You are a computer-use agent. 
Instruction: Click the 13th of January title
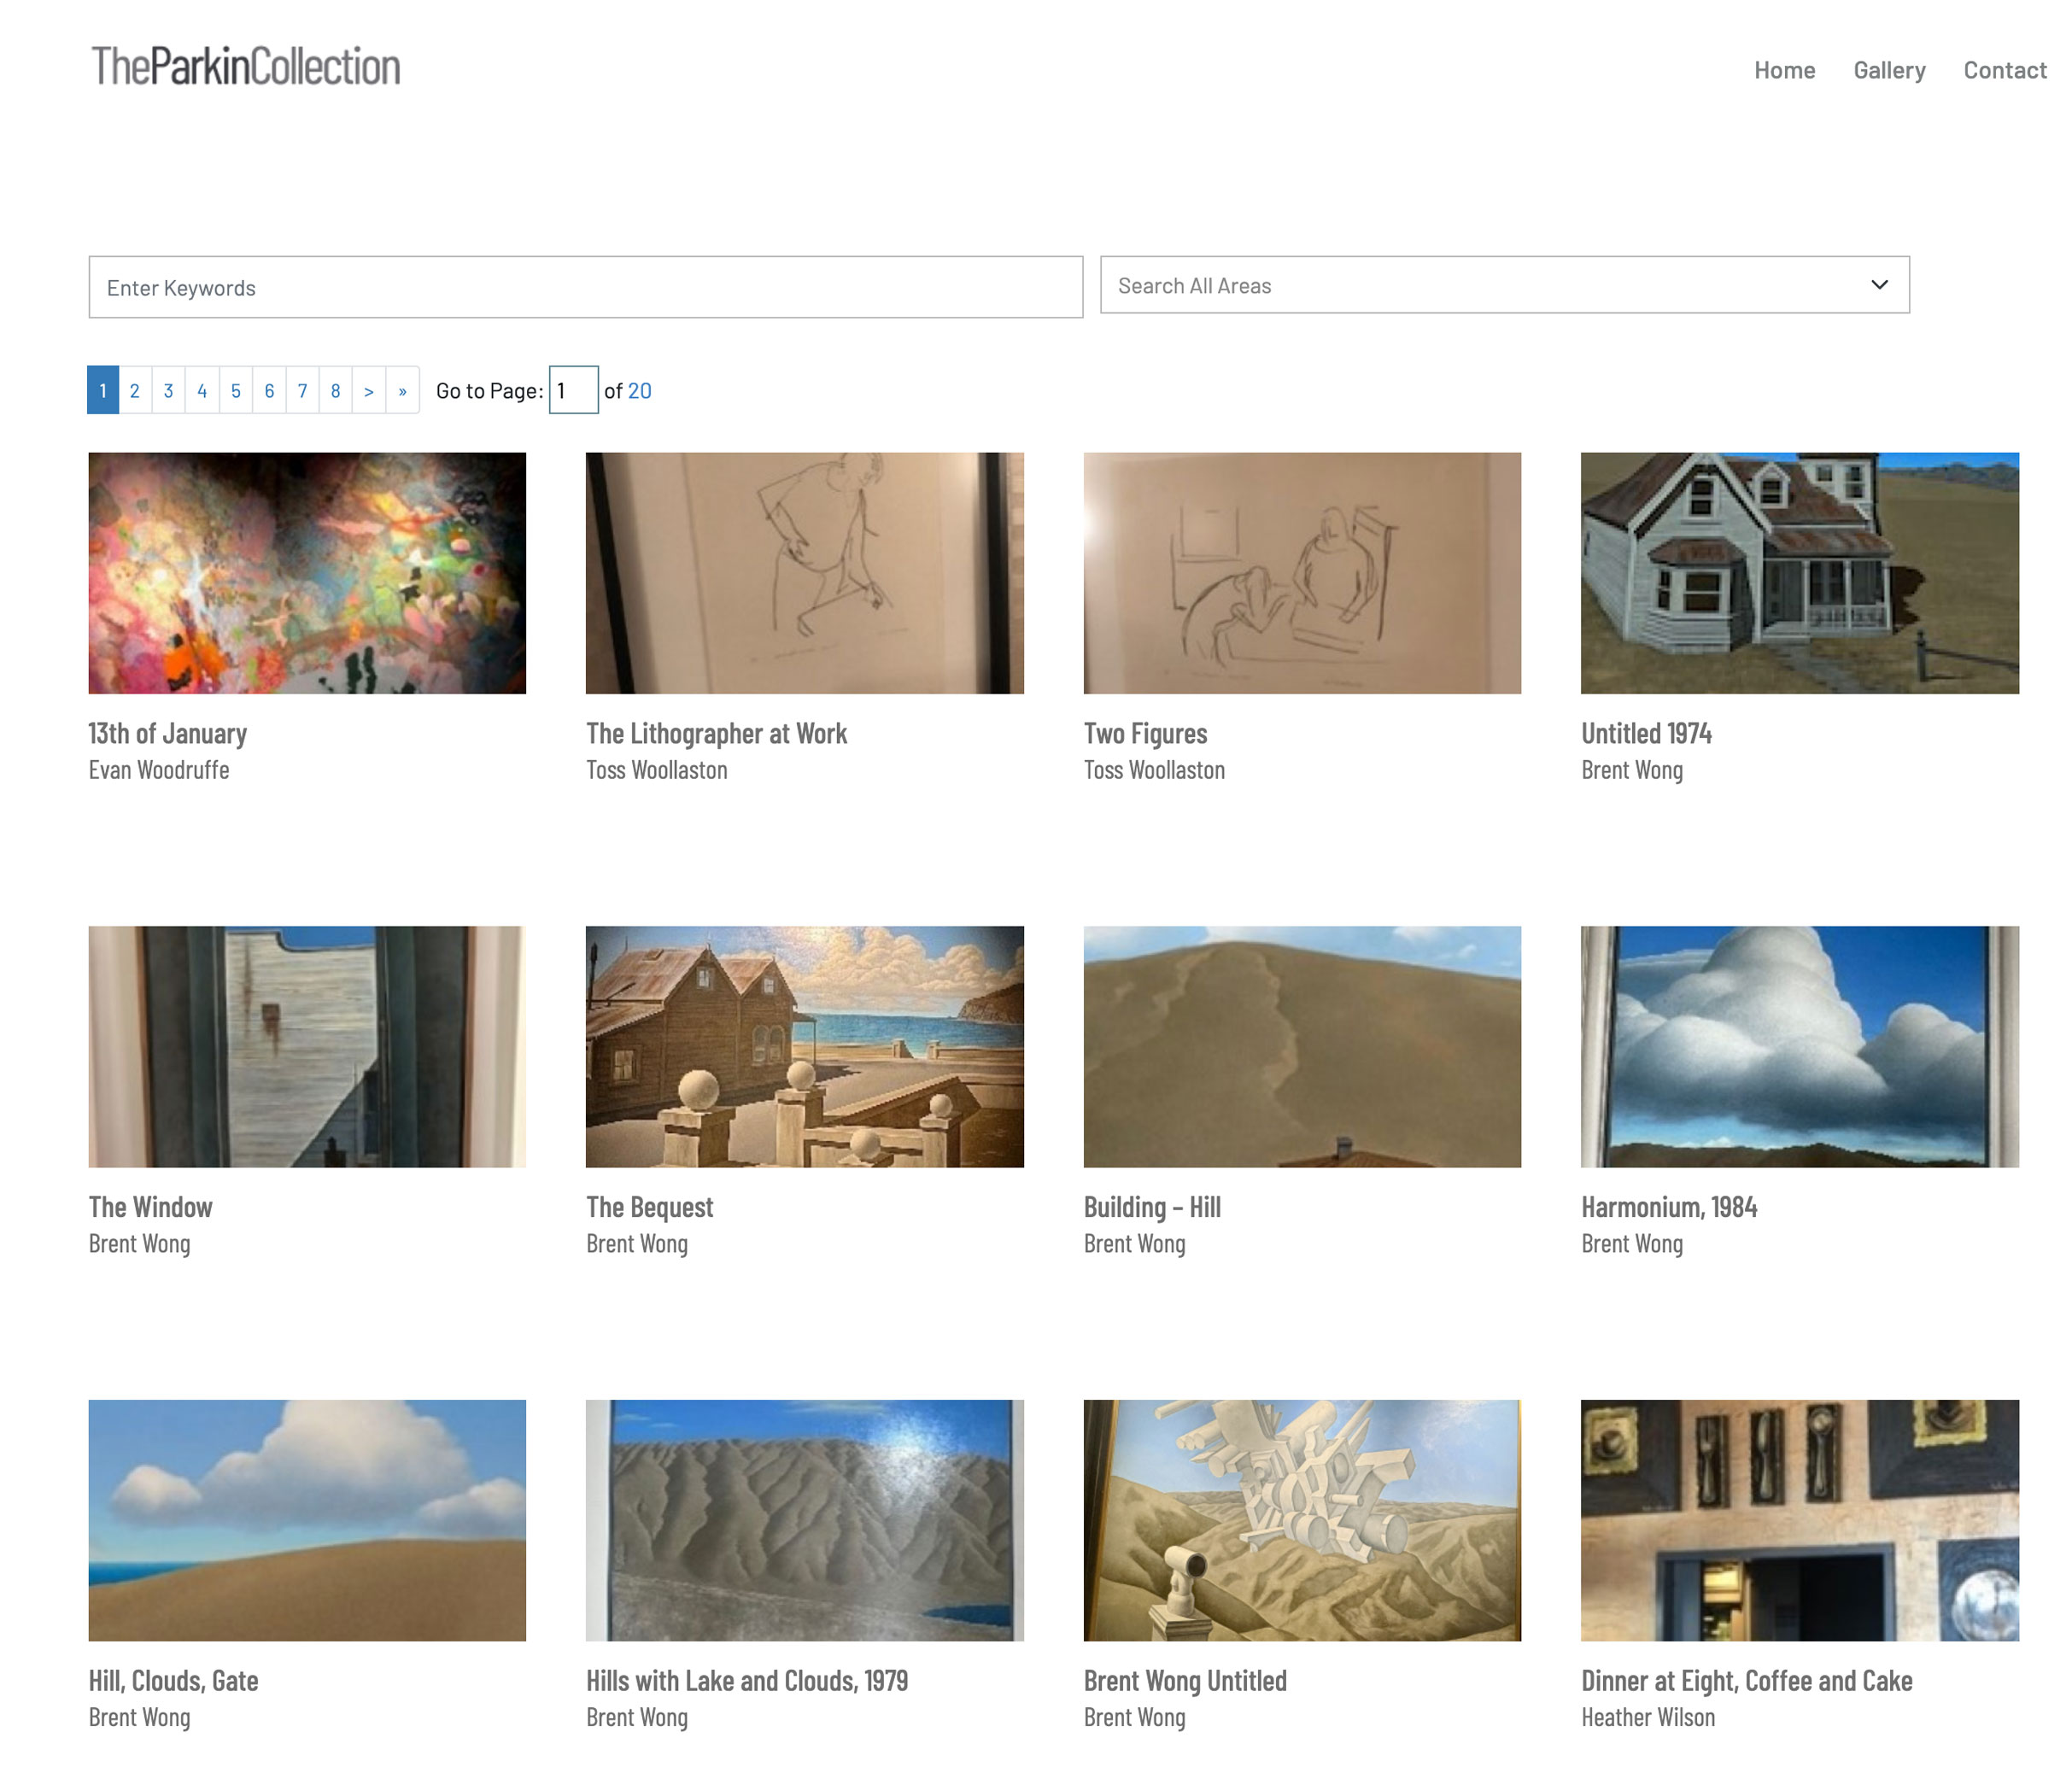pos(167,733)
